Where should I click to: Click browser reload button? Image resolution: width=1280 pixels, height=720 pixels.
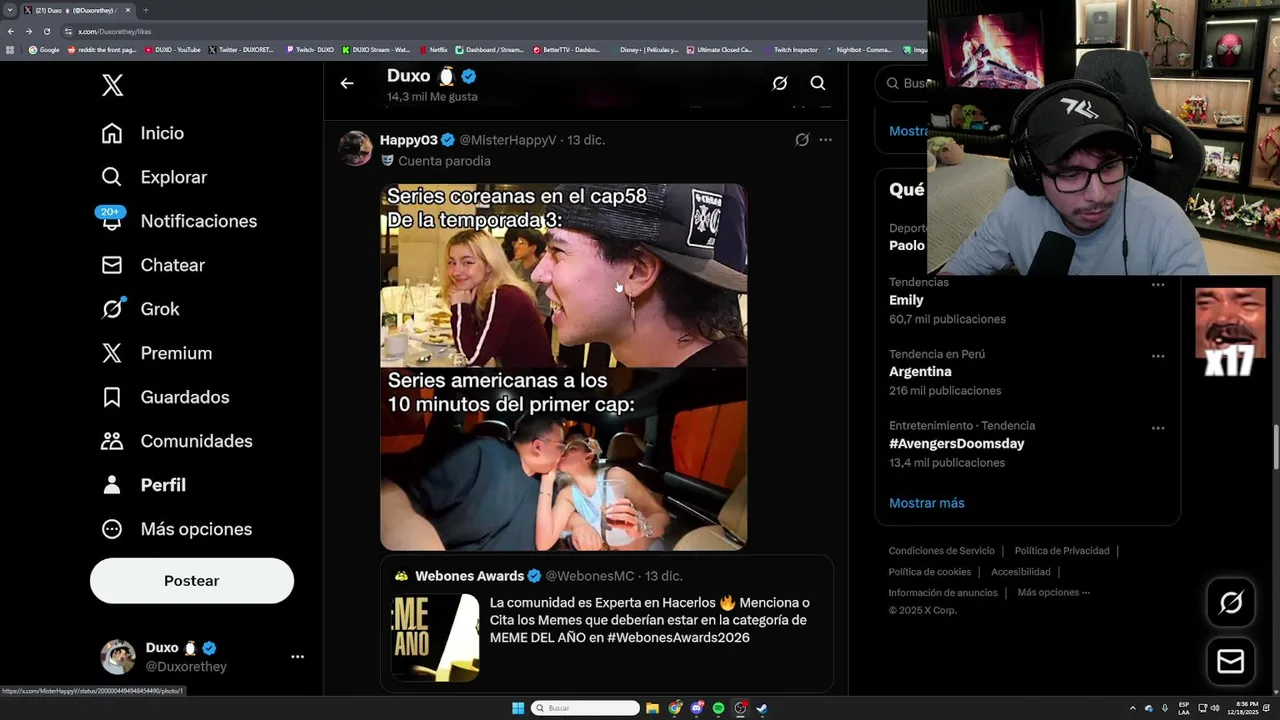pos(46,31)
